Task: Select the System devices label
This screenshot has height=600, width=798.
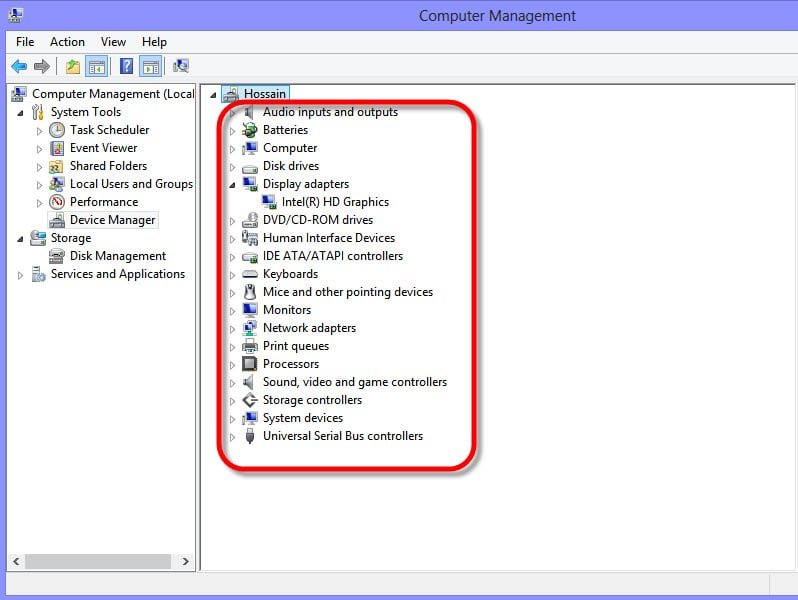Action: pos(303,418)
